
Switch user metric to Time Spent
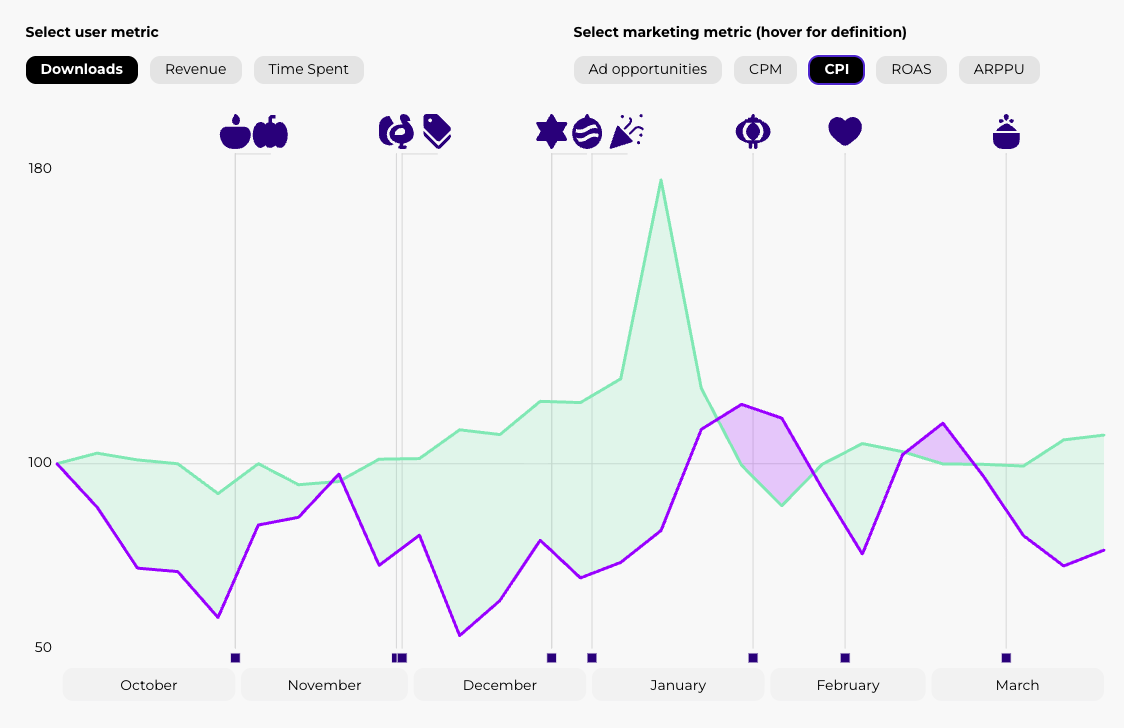click(x=308, y=70)
